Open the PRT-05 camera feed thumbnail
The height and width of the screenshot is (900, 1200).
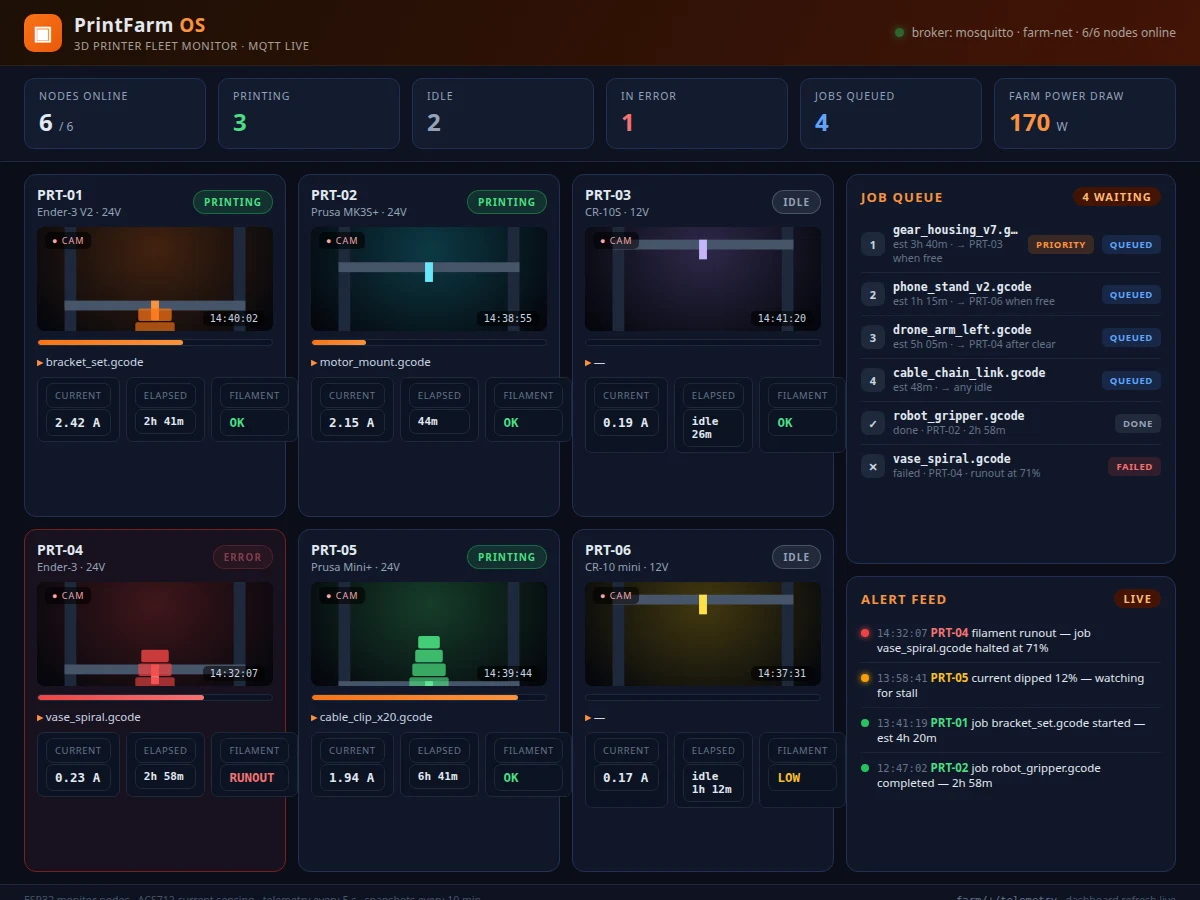pos(429,634)
